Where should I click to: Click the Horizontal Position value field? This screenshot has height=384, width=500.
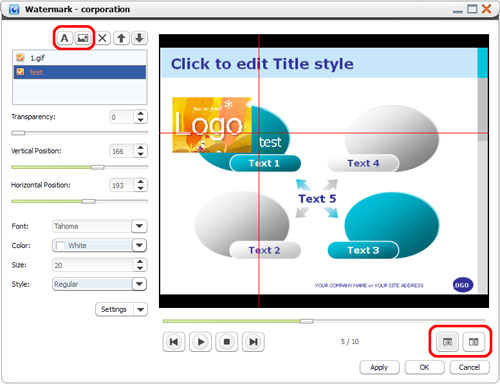click(122, 185)
